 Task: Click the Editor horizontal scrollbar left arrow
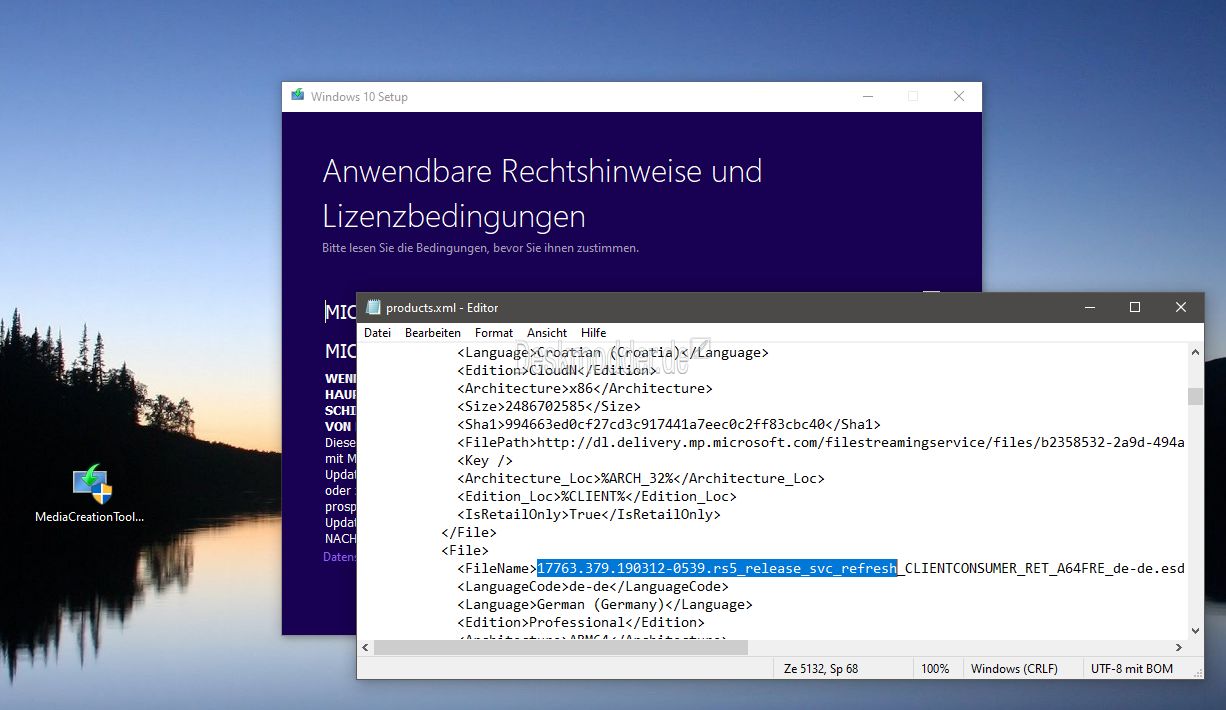pos(366,647)
